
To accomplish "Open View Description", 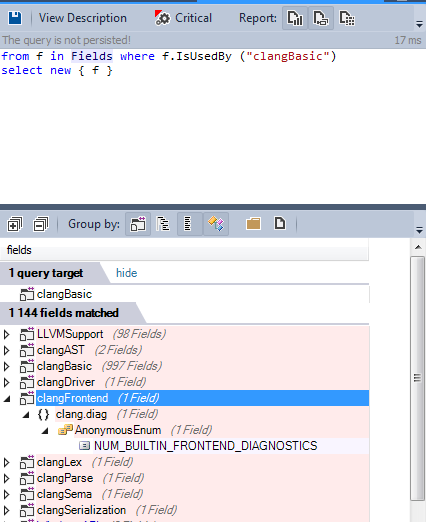I will [83, 18].
